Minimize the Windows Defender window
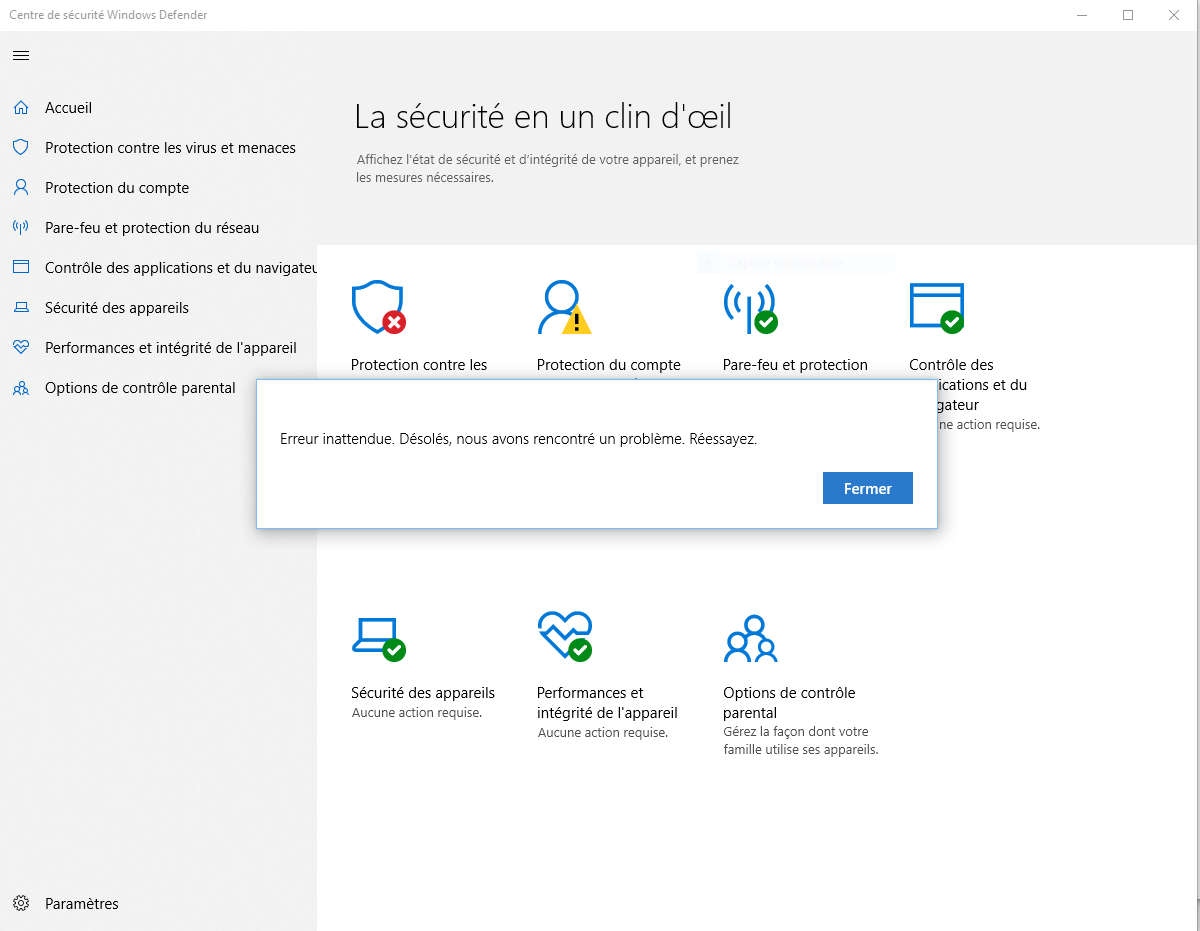1200x931 pixels. pos(1082,15)
